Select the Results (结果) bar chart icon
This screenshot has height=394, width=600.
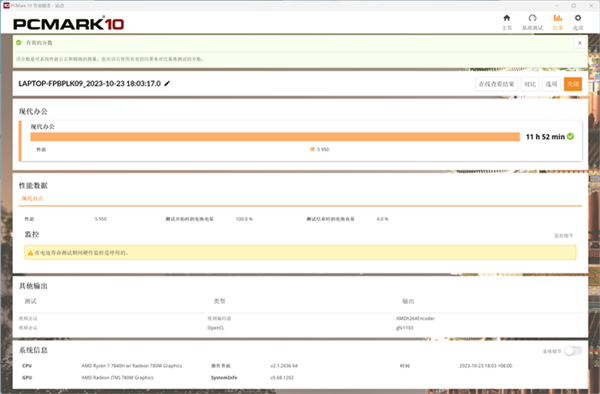click(558, 22)
